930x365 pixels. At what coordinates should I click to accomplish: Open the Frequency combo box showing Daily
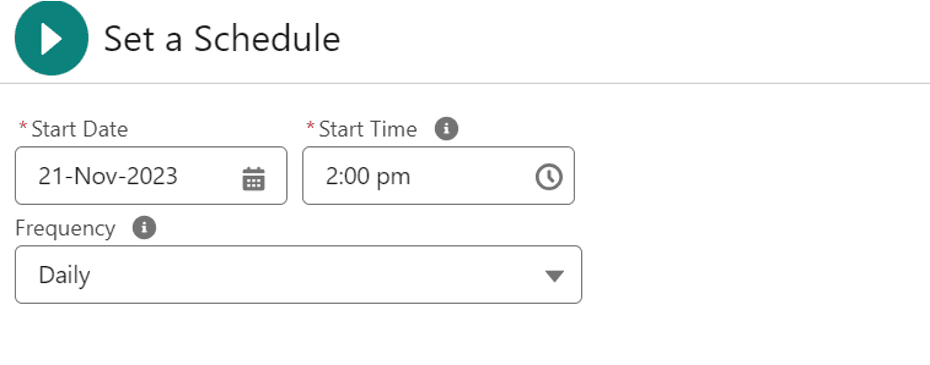[298, 275]
